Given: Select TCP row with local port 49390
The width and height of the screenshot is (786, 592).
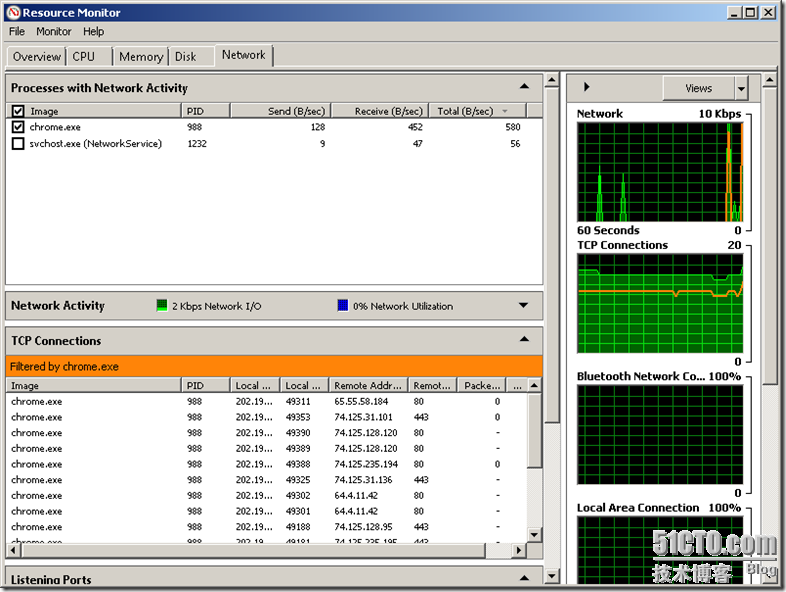Looking at the screenshot, I should click(x=267, y=433).
